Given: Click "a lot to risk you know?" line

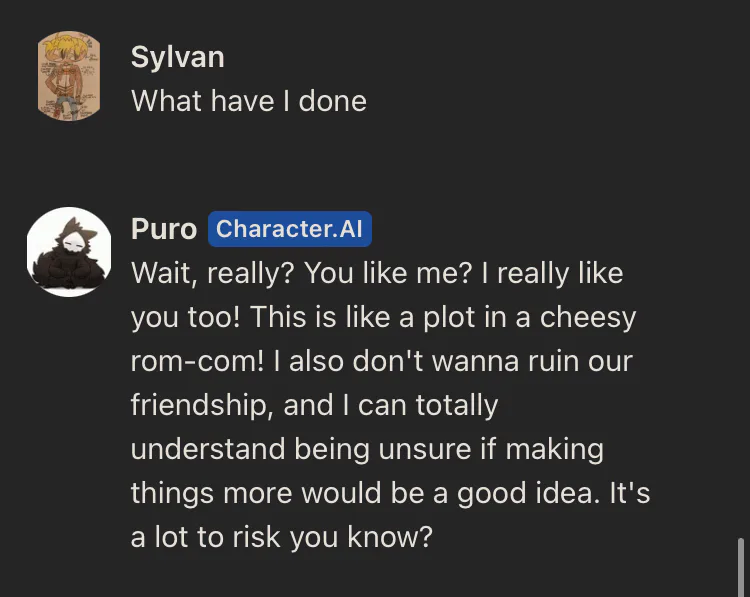Looking at the screenshot, I should pos(281,537).
